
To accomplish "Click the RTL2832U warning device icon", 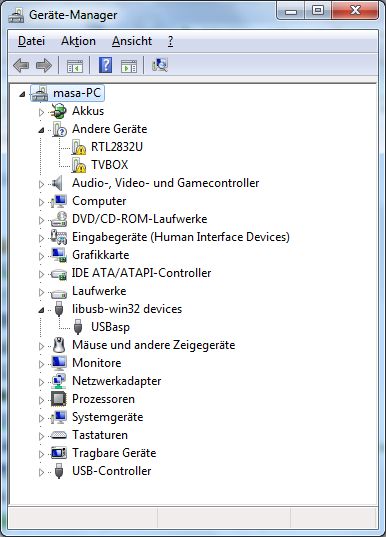I will click(78, 147).
